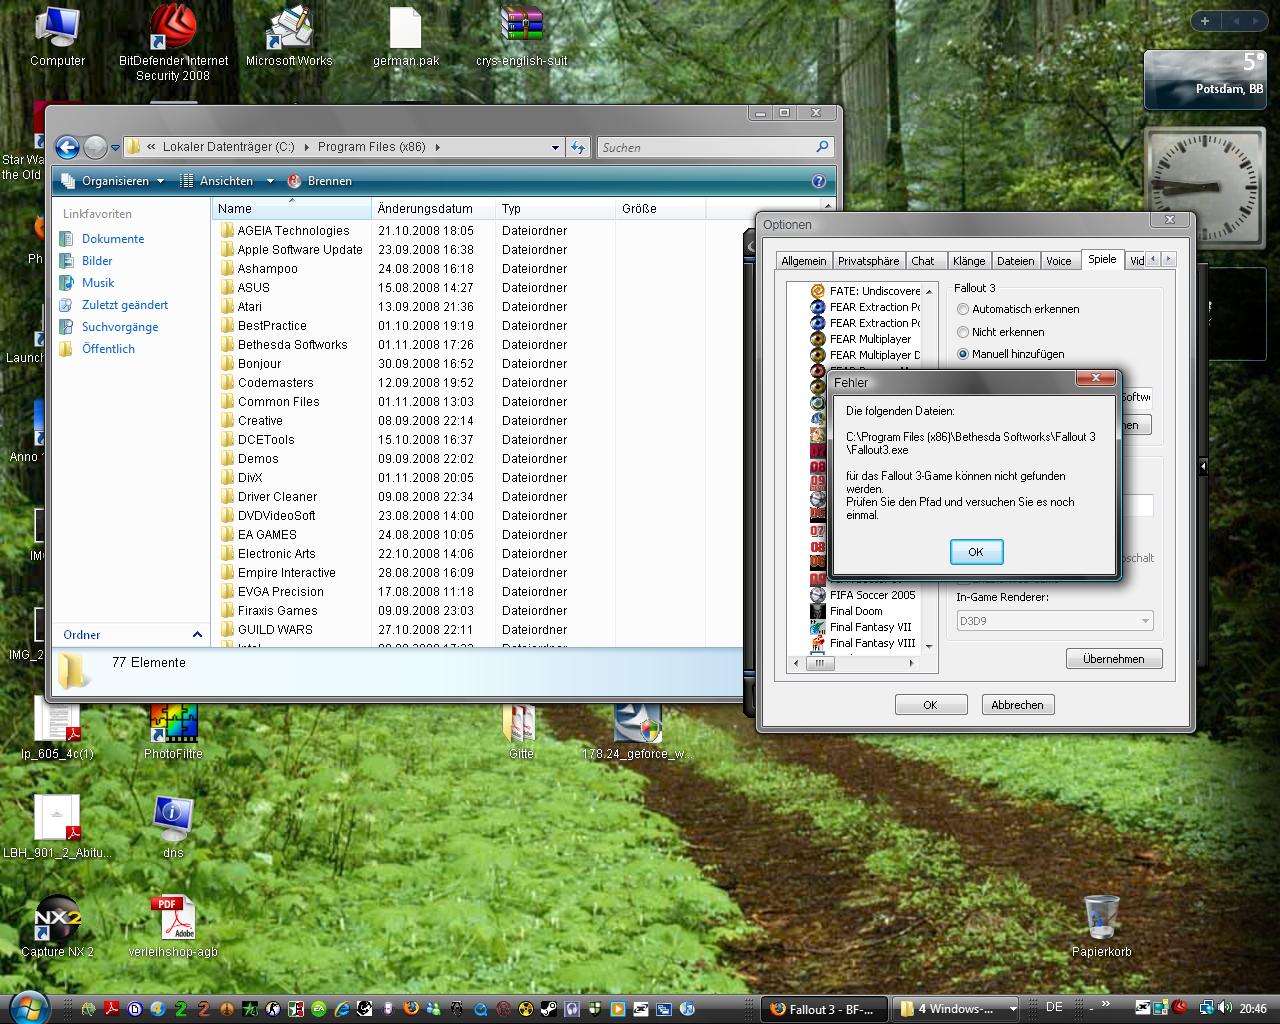Viewport: 1280px width, 1024px height.
Task: Select the 178.24_geforce installer icon
Action: point(637,731)
